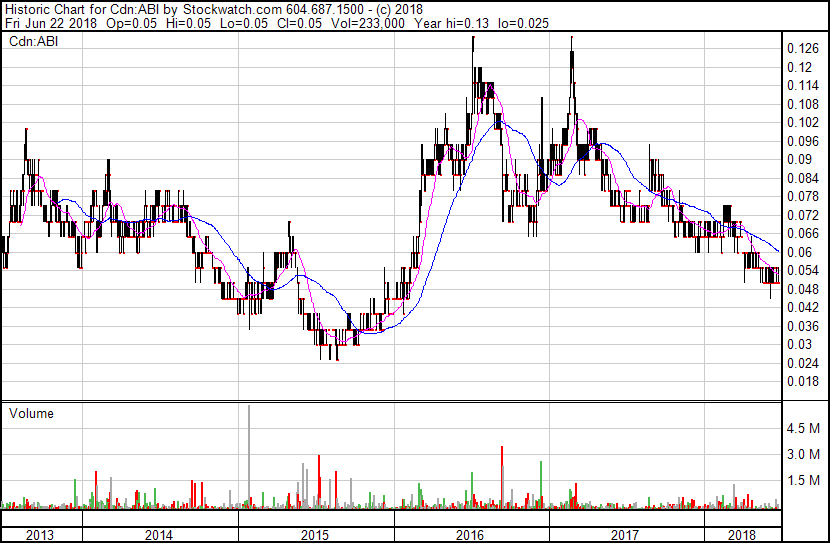Click the 4.5 M volume axis label

click(x=803, y=429)
